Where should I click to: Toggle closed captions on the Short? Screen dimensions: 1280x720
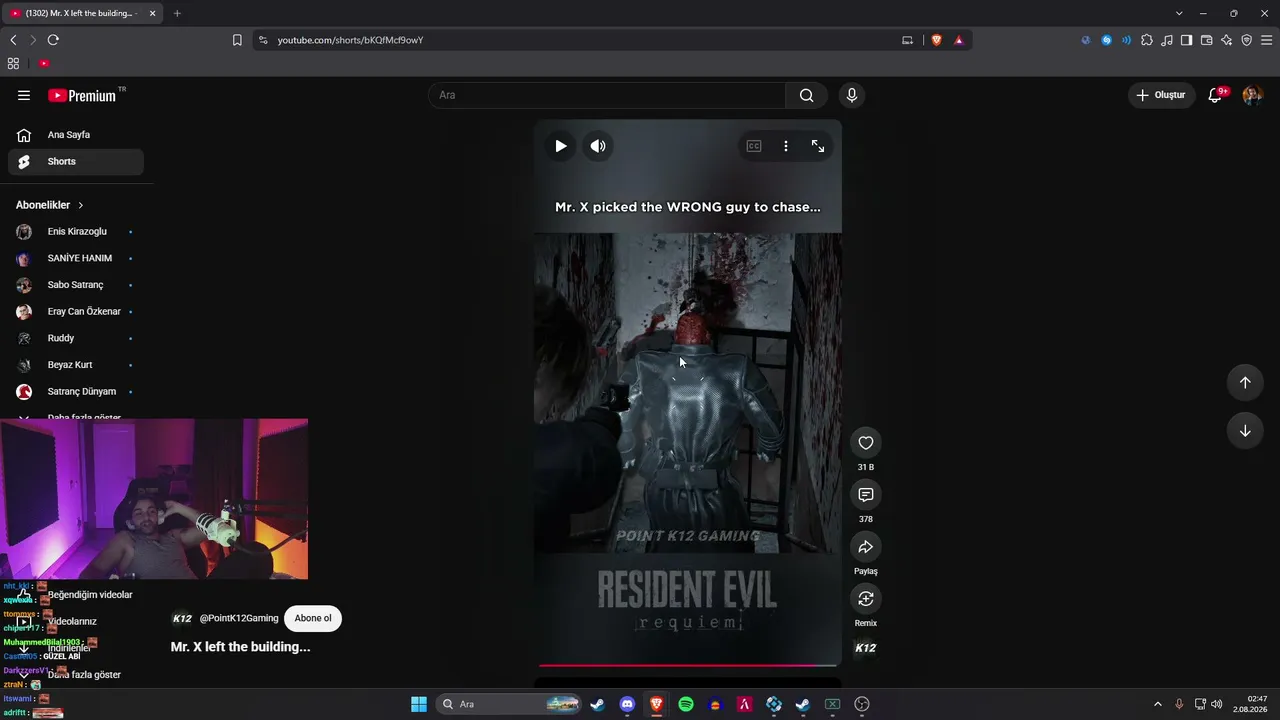754,146
